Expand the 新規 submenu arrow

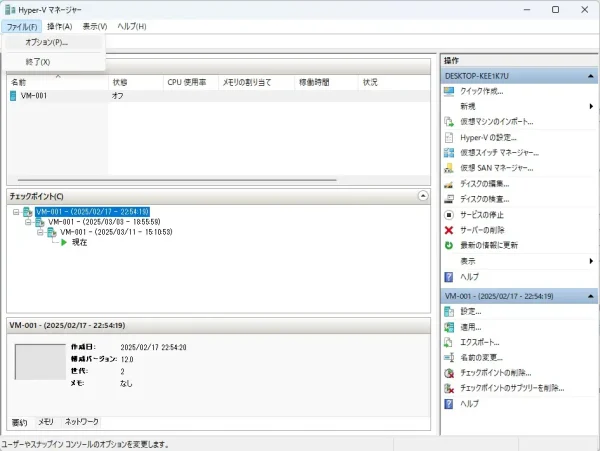[x=591, y=106]
